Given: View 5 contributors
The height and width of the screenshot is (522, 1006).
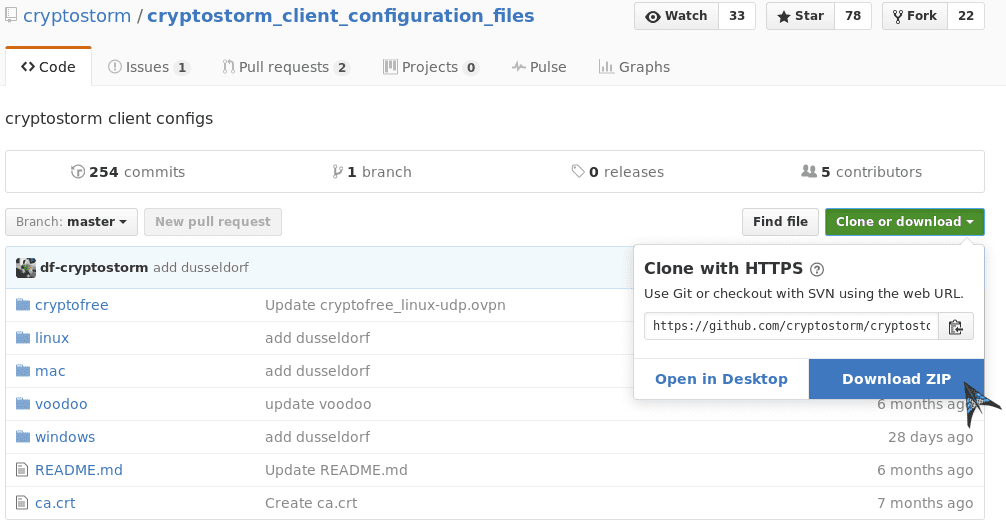Looking at the screenshot, I should pyautogui.click(x=861, y=172).
